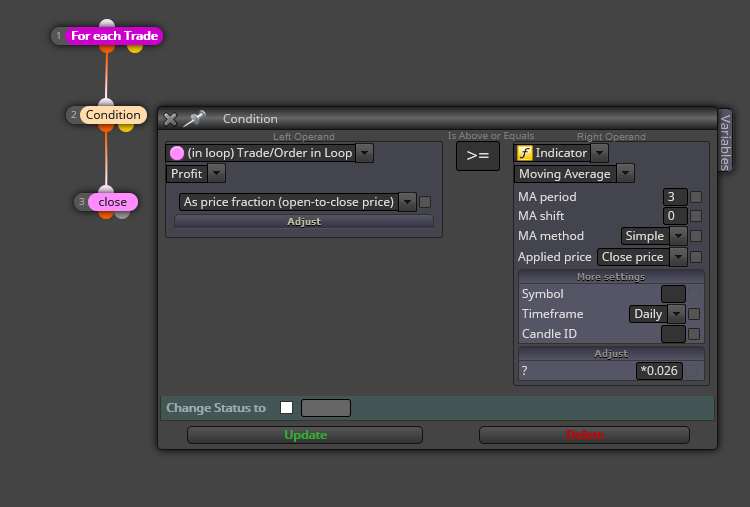This screenshot has width=750, height=507.
Task: Select the close block in the flow
Action: (x=112, y=202)
